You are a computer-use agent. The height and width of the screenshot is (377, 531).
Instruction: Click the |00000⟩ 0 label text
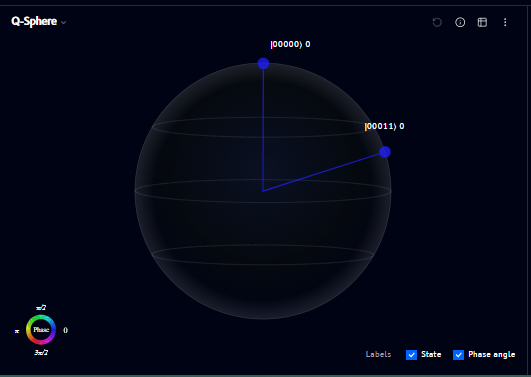pos(290,44)
